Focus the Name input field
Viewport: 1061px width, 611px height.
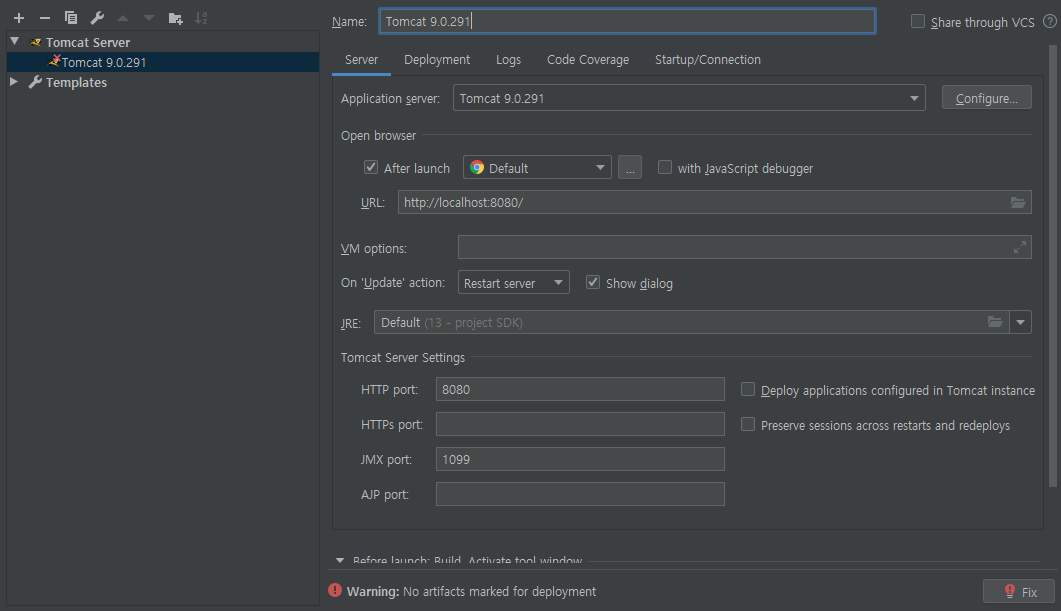[x=627, y=21]
